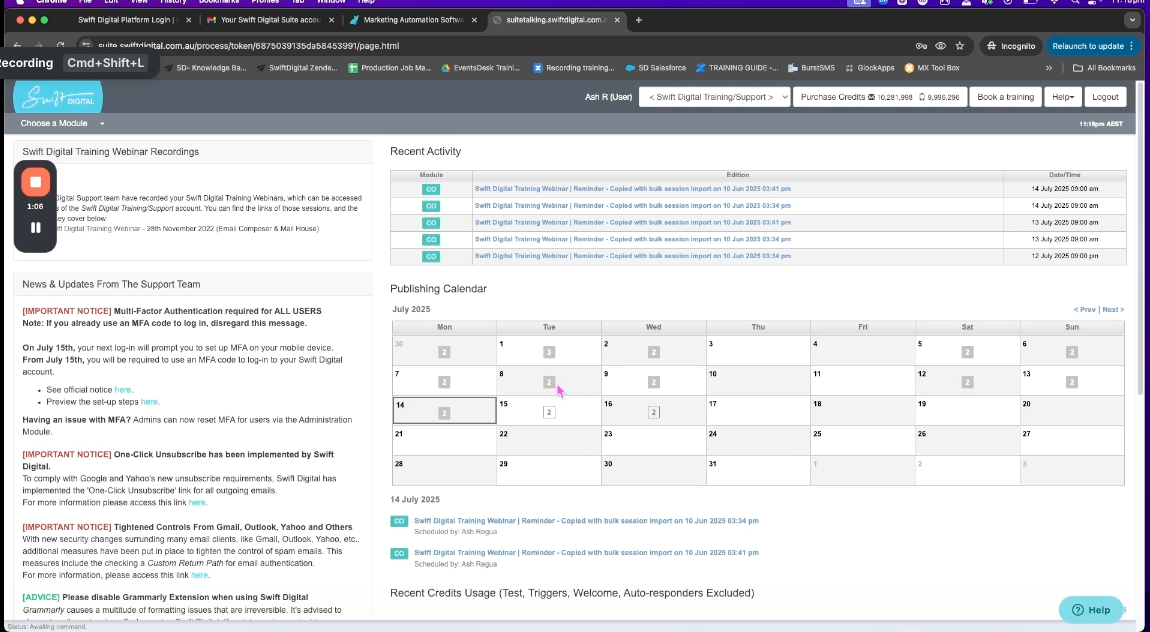
Task: Open the account selector showing Swift Digital Training/Support
Action: (714, 97)
